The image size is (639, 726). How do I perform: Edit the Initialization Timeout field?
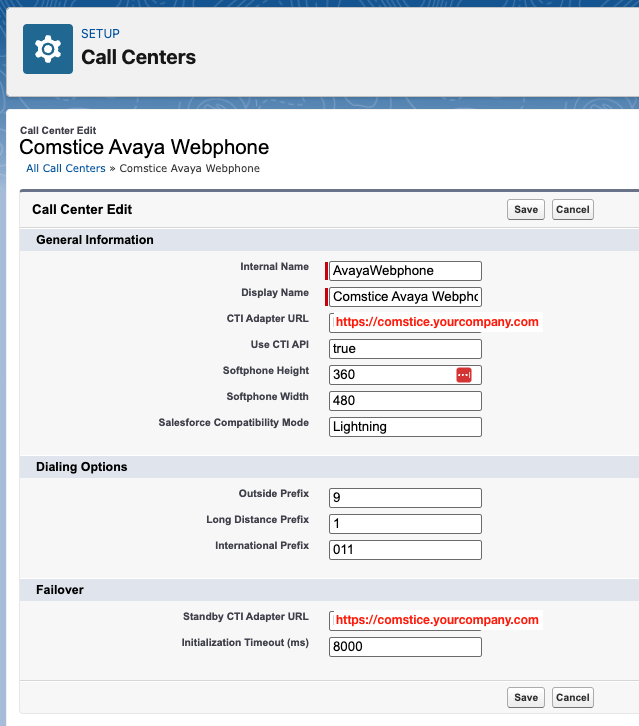[405, 647]
